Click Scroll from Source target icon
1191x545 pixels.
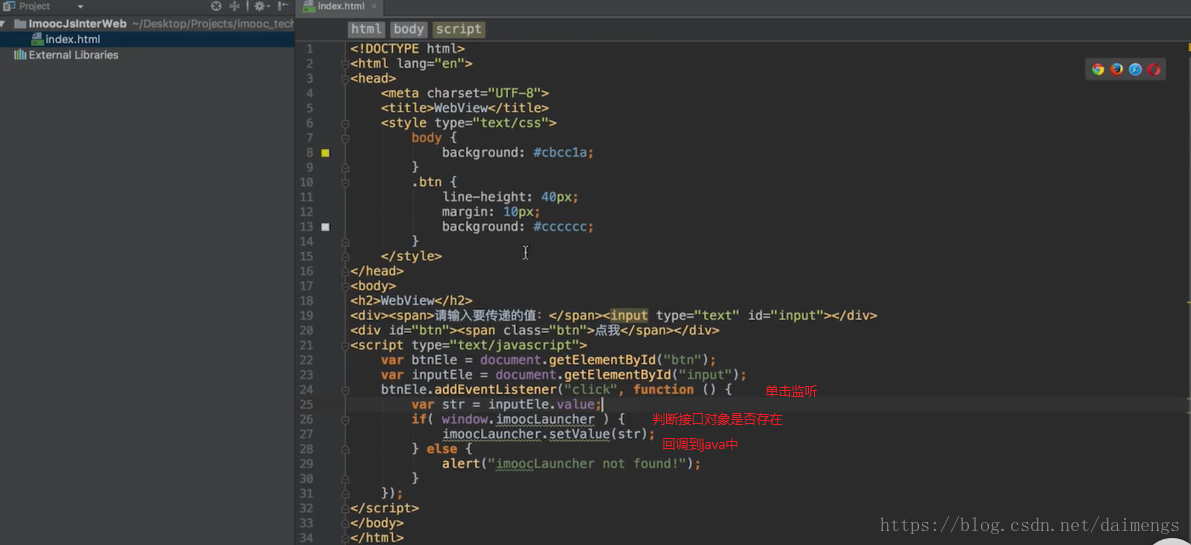tap(216, 6)
